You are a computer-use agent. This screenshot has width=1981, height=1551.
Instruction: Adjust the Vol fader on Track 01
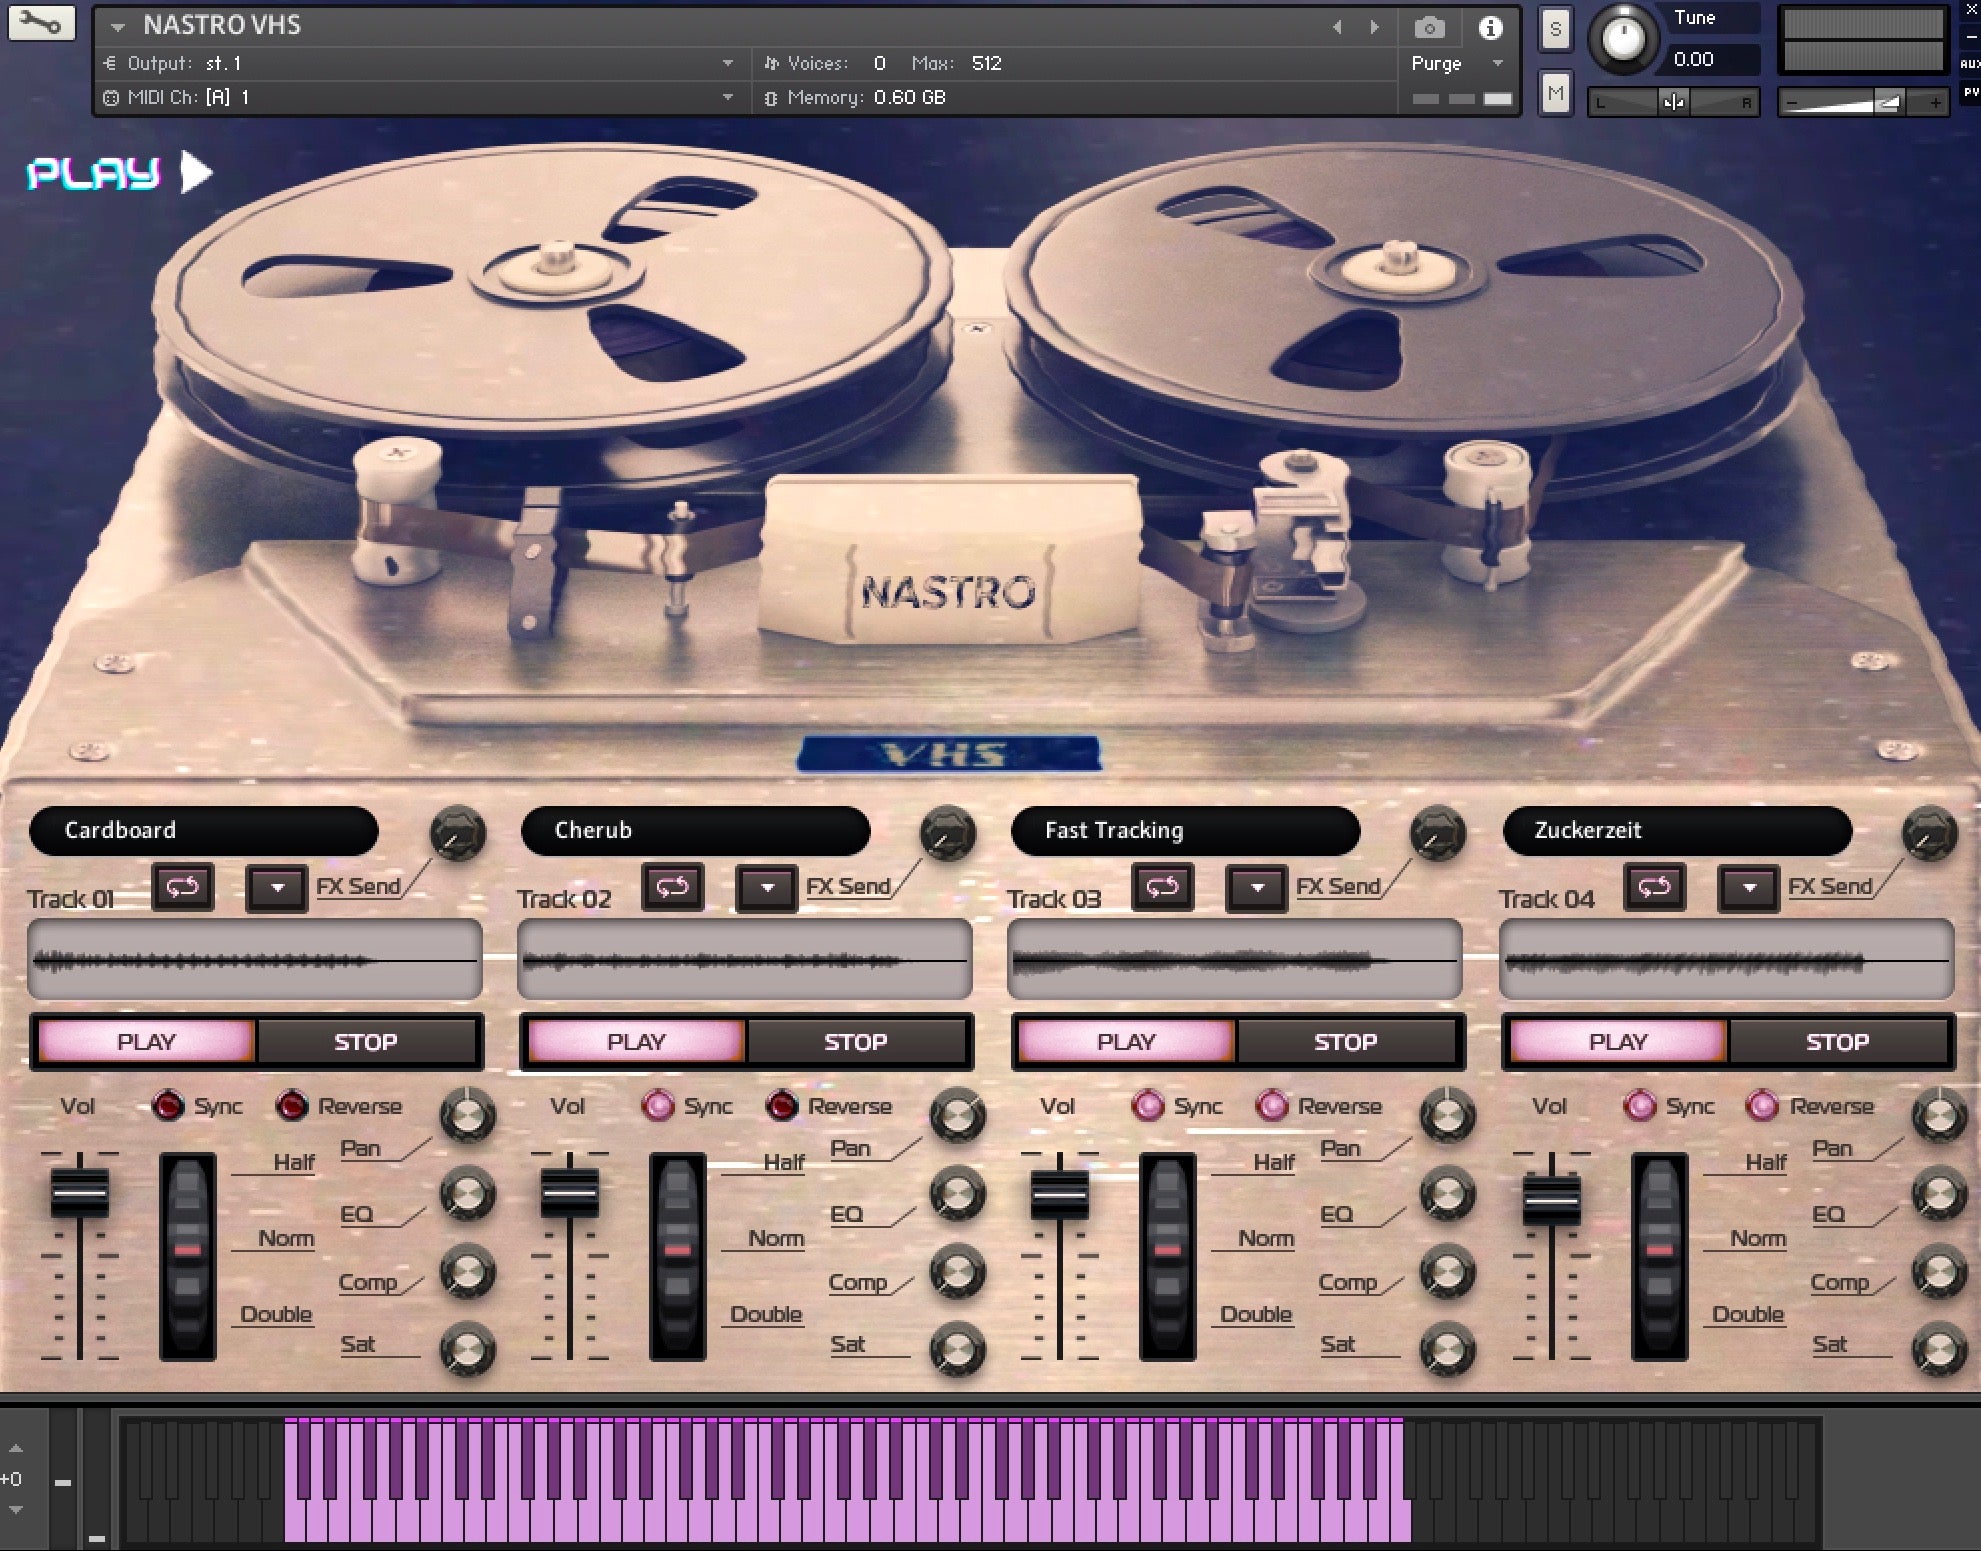pos(82,1195)
